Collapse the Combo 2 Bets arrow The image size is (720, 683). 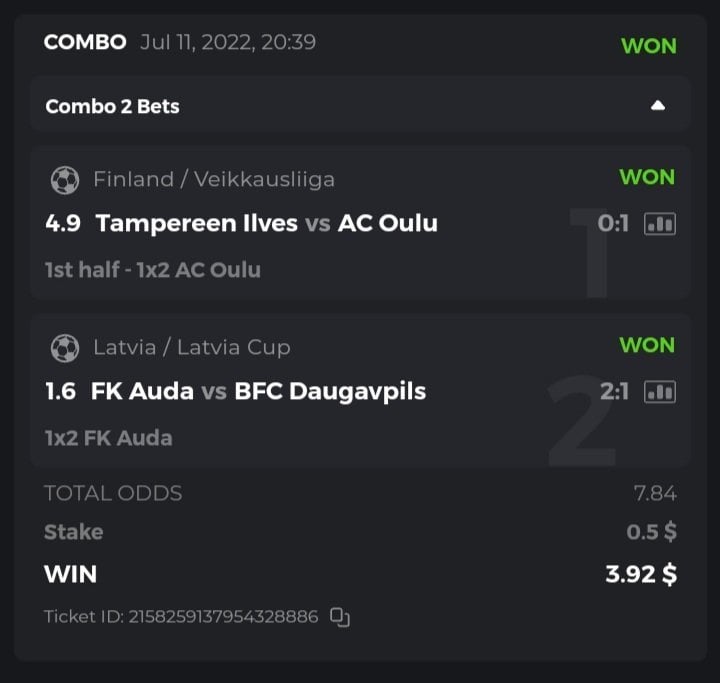tap(657, 105)
